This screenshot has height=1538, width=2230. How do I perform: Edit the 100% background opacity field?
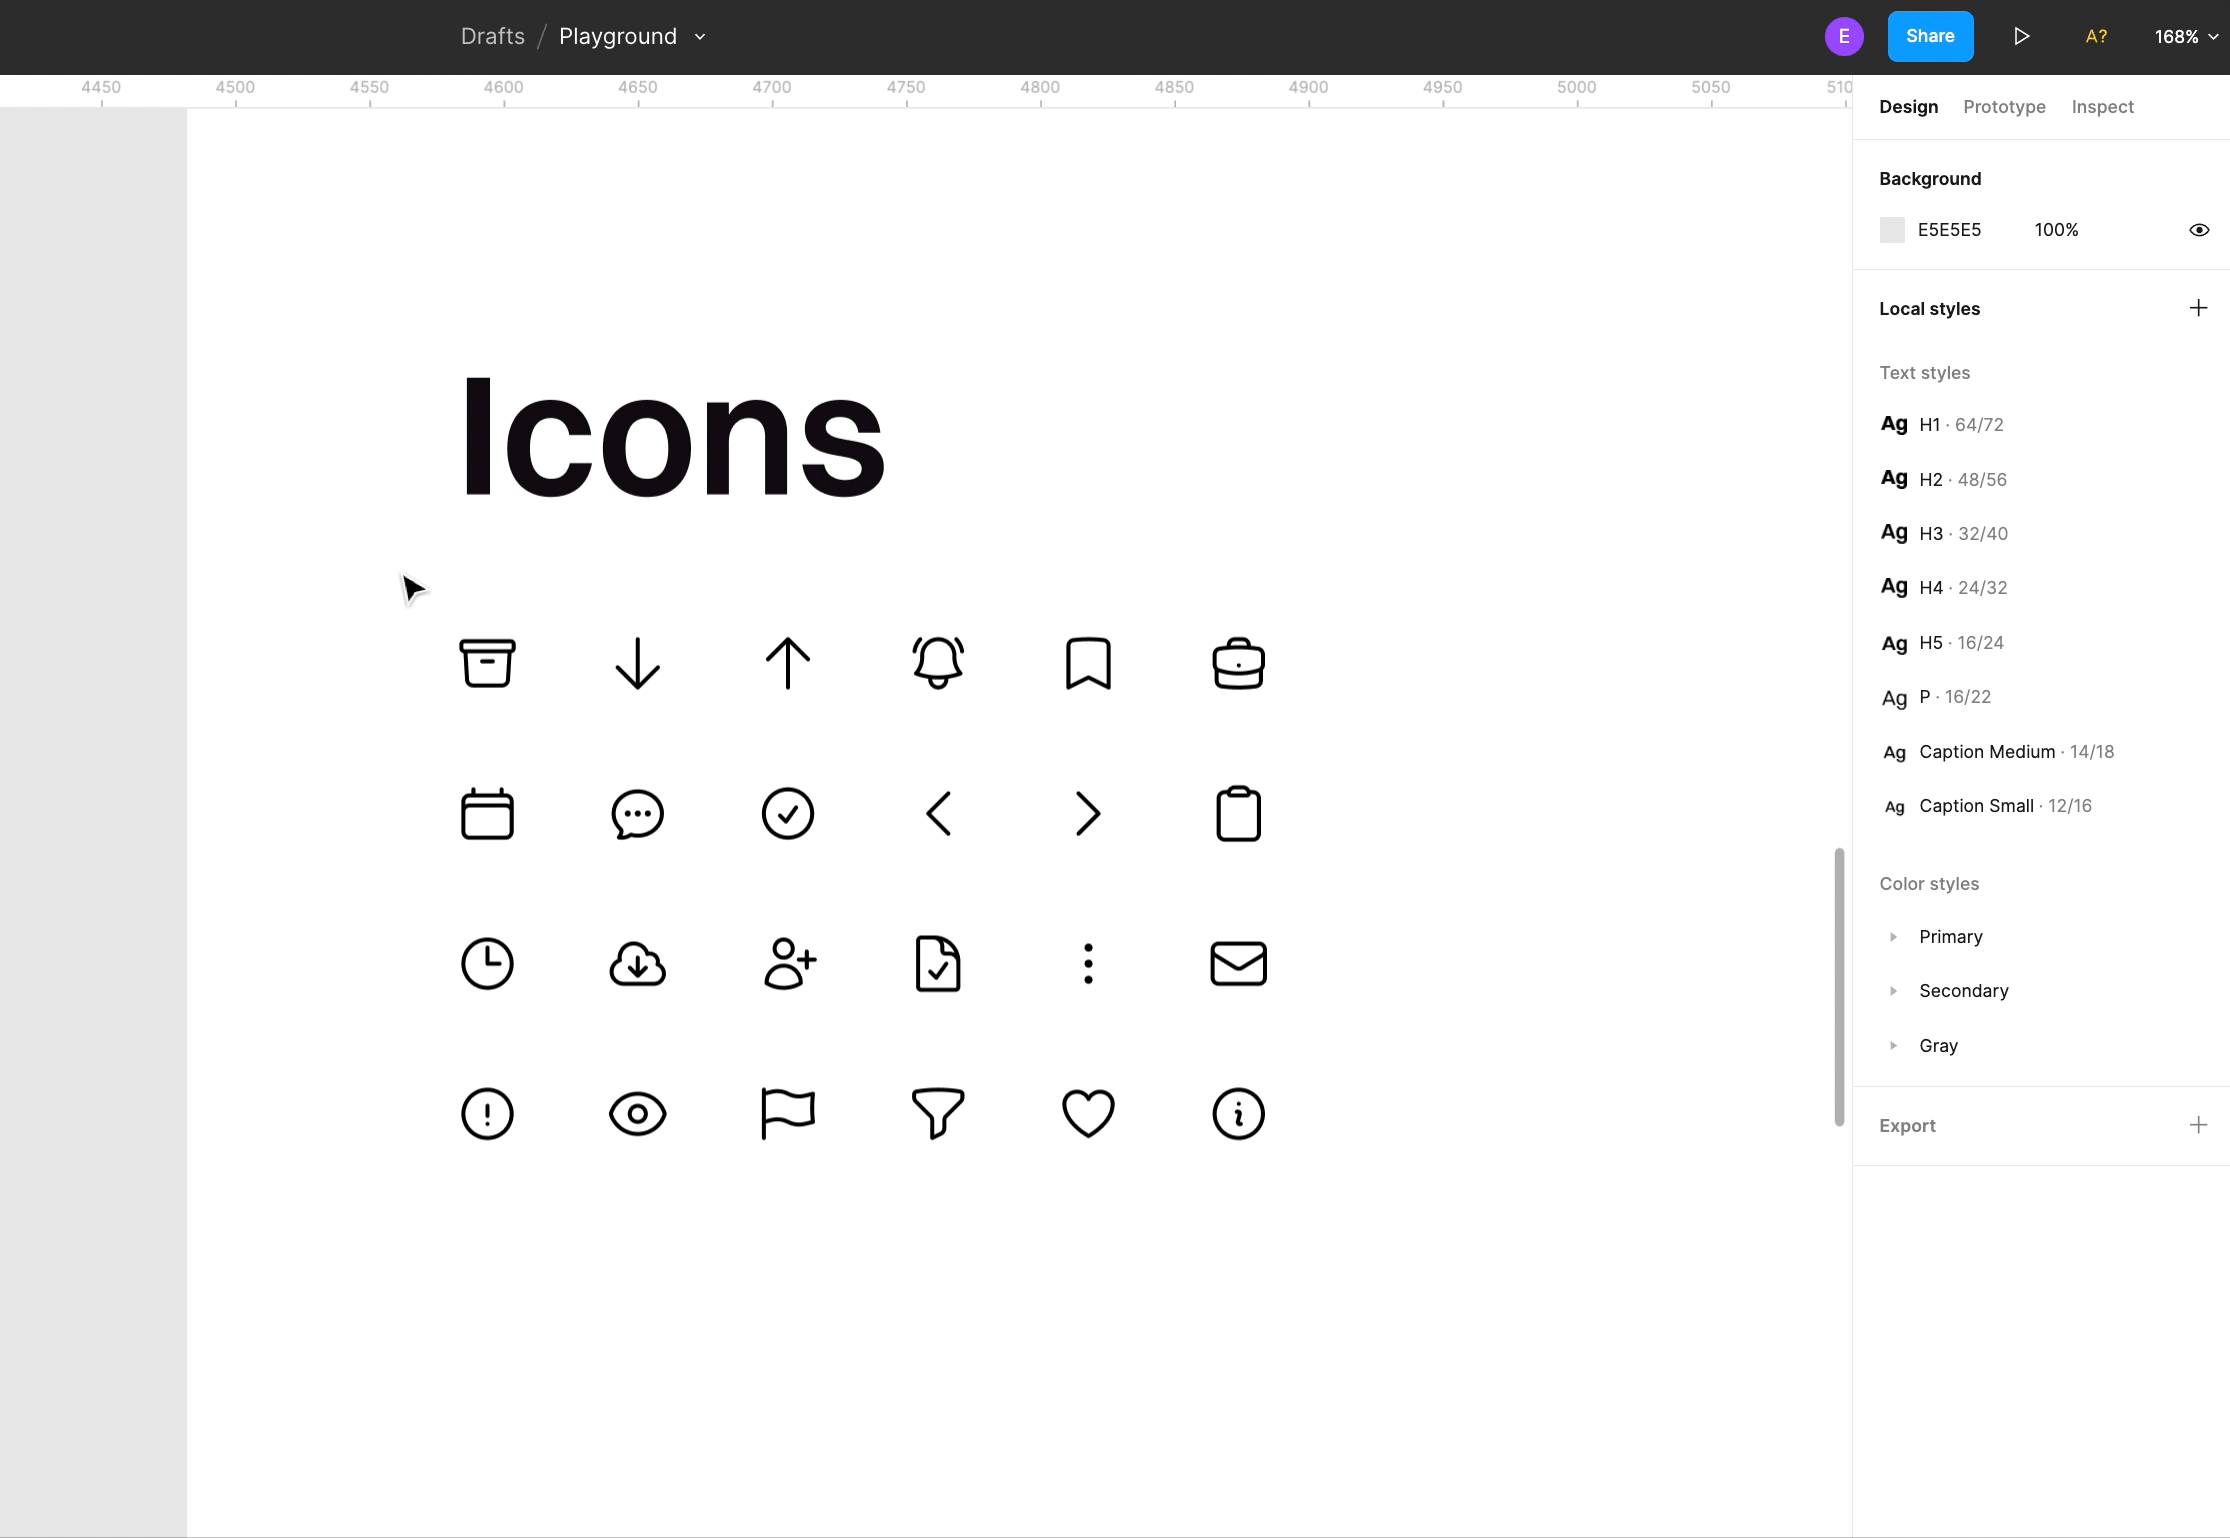pos(2056,230)
